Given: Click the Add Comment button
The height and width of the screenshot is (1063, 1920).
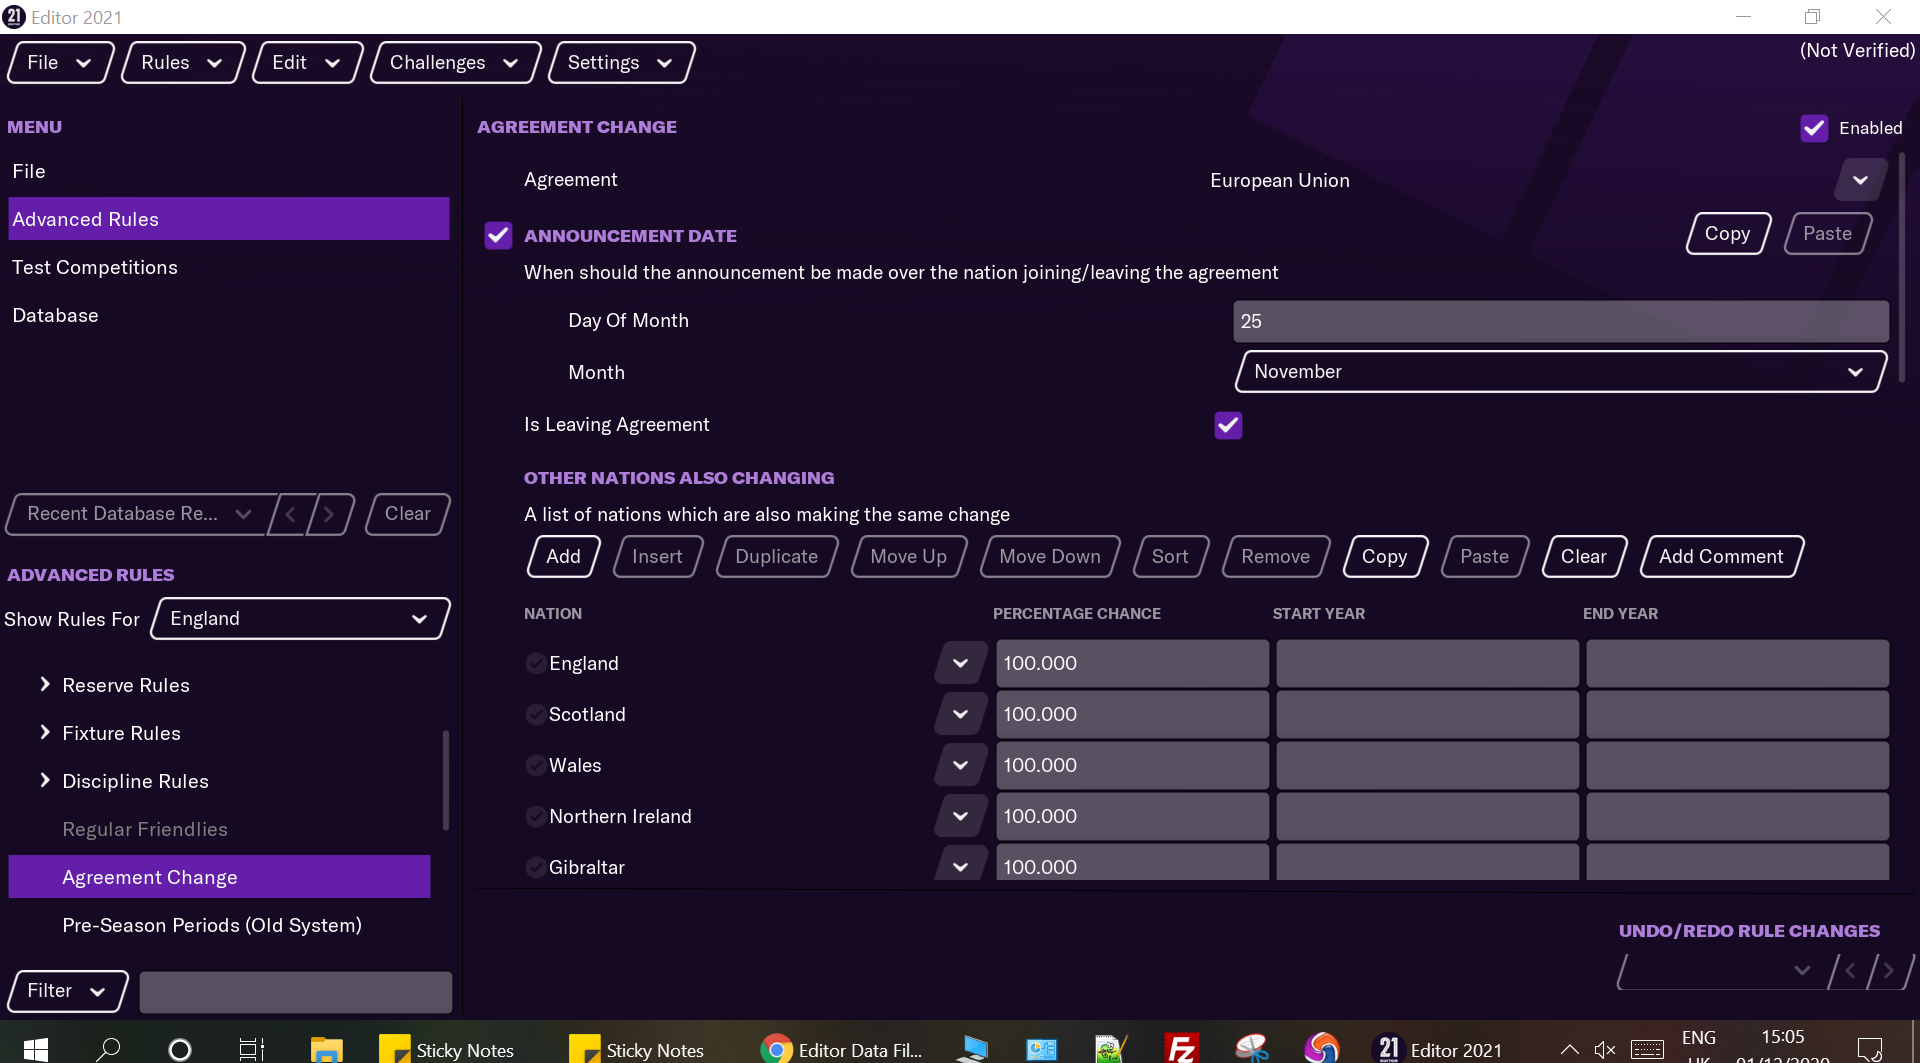Looking at the screenshot, I should [x=1720, y=557].
